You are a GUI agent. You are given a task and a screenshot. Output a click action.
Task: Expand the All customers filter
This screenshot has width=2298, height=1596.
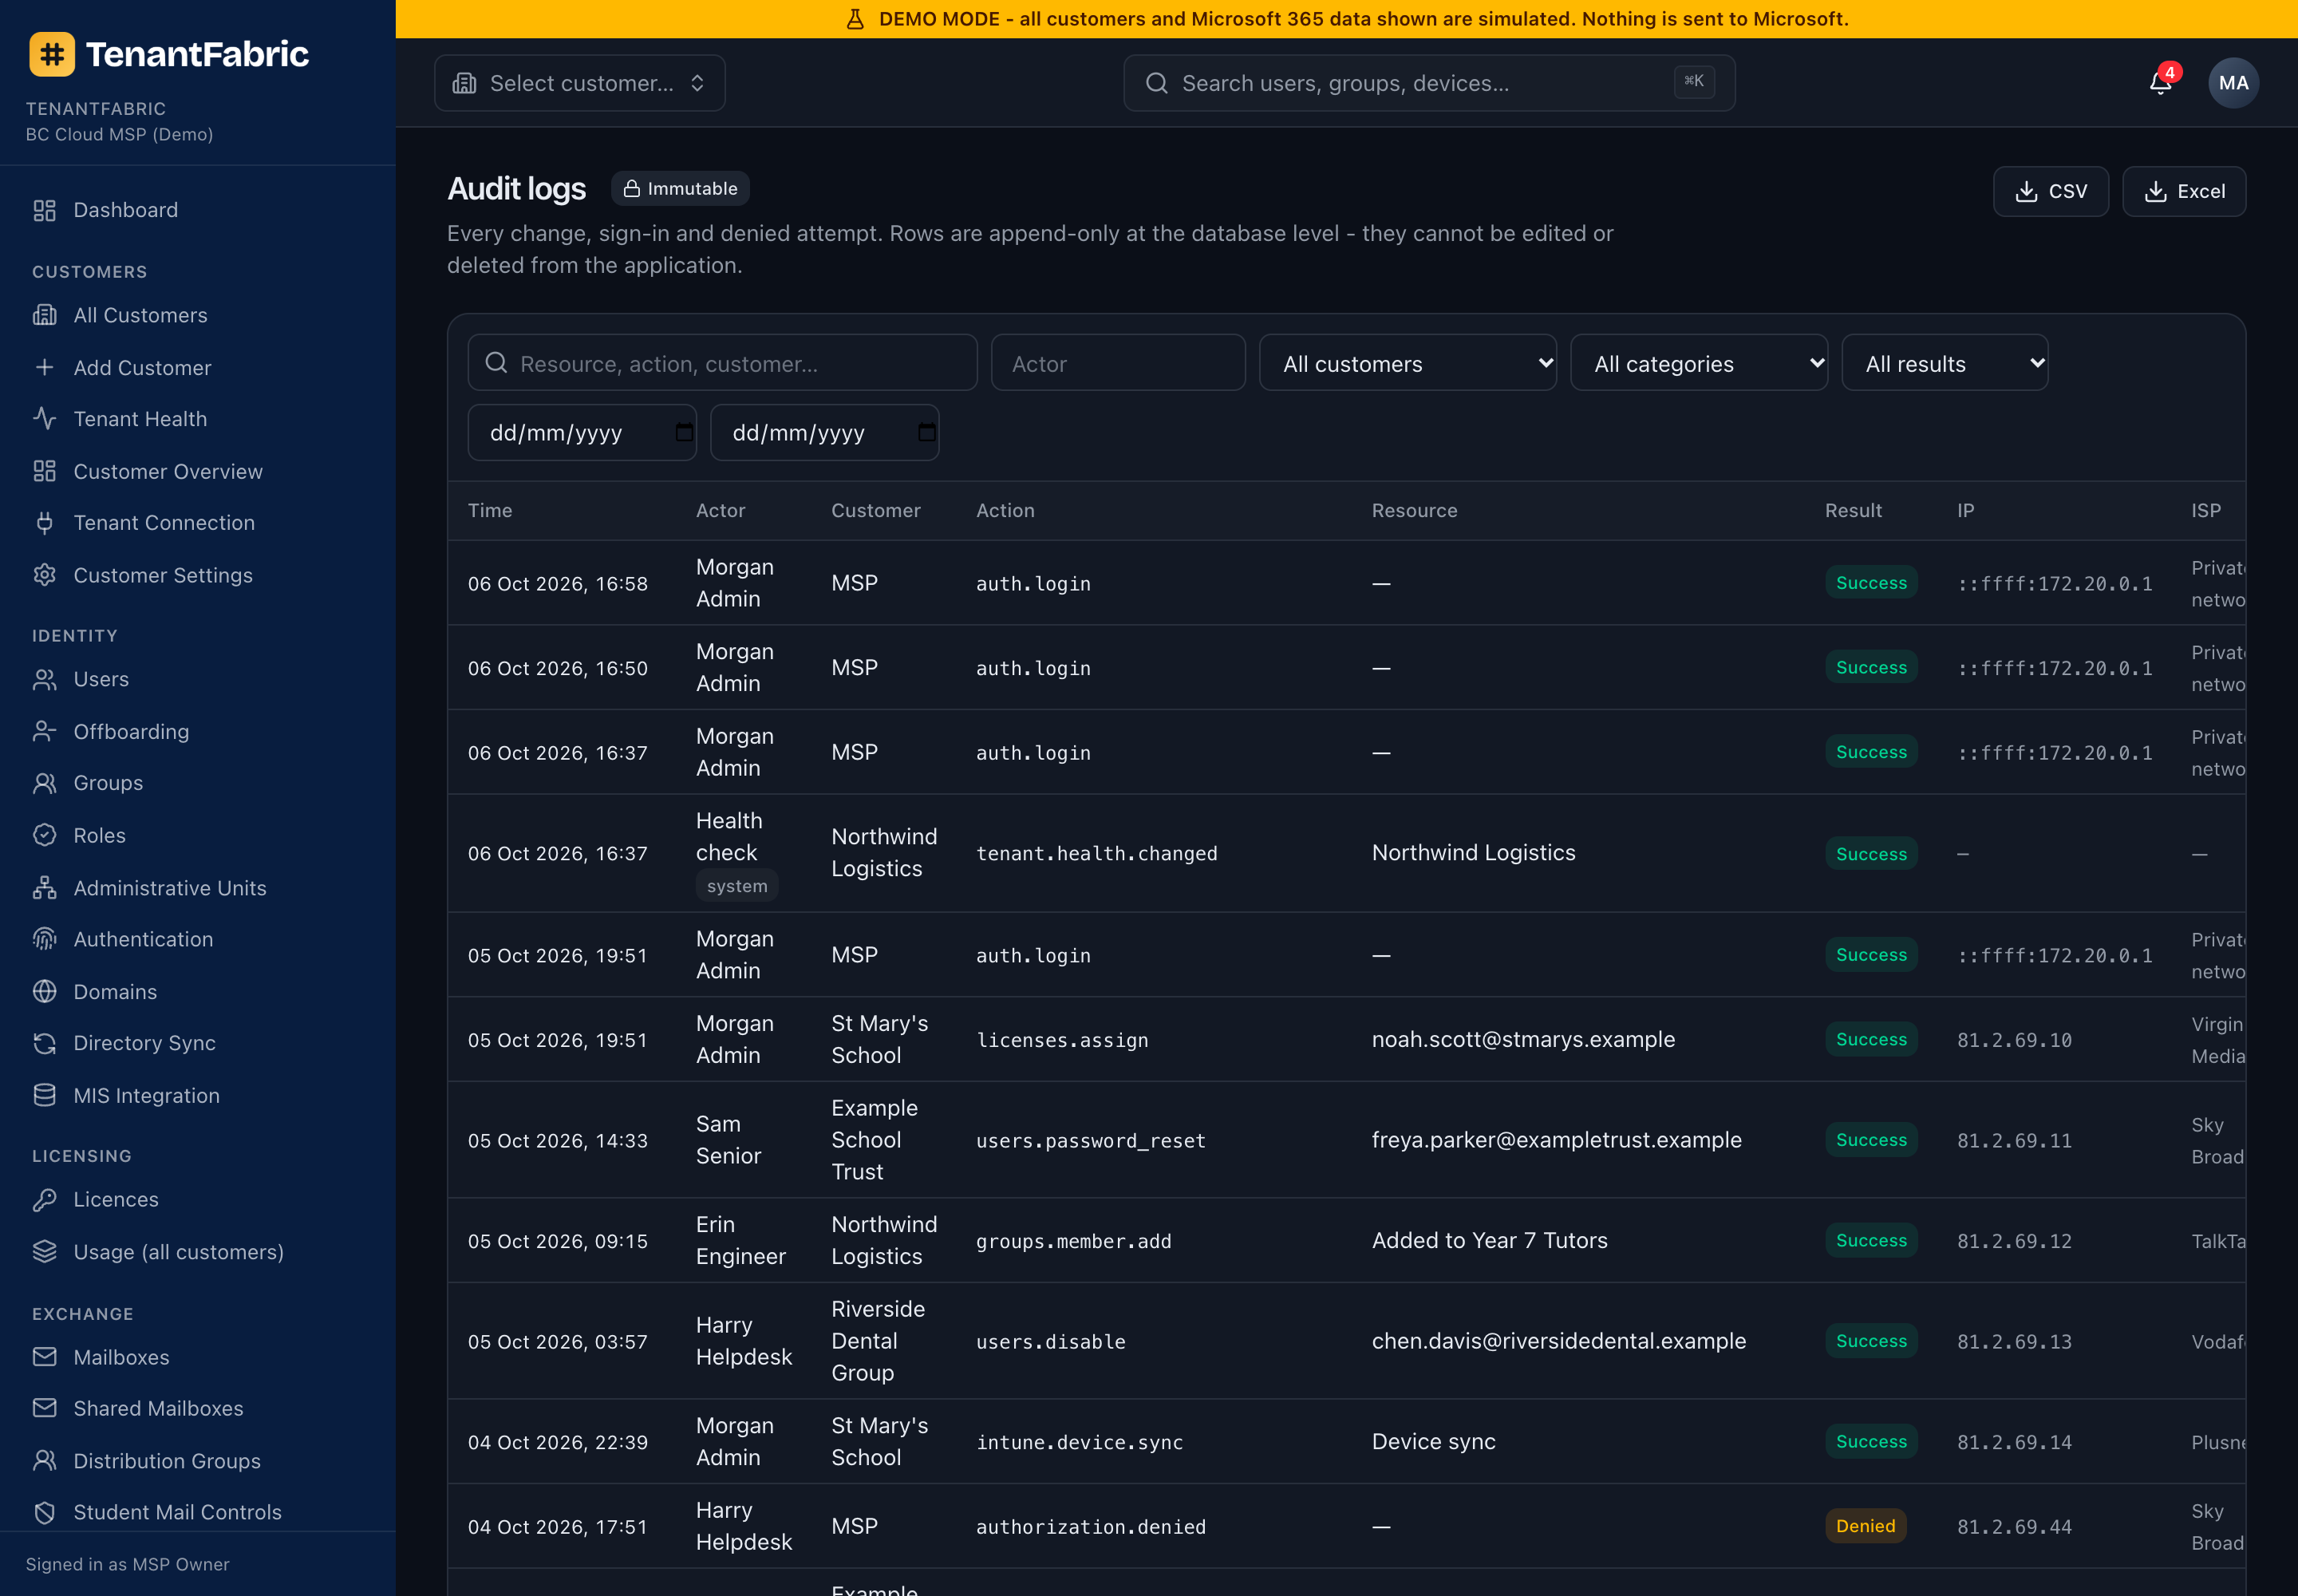click(x=1407, y=363)
